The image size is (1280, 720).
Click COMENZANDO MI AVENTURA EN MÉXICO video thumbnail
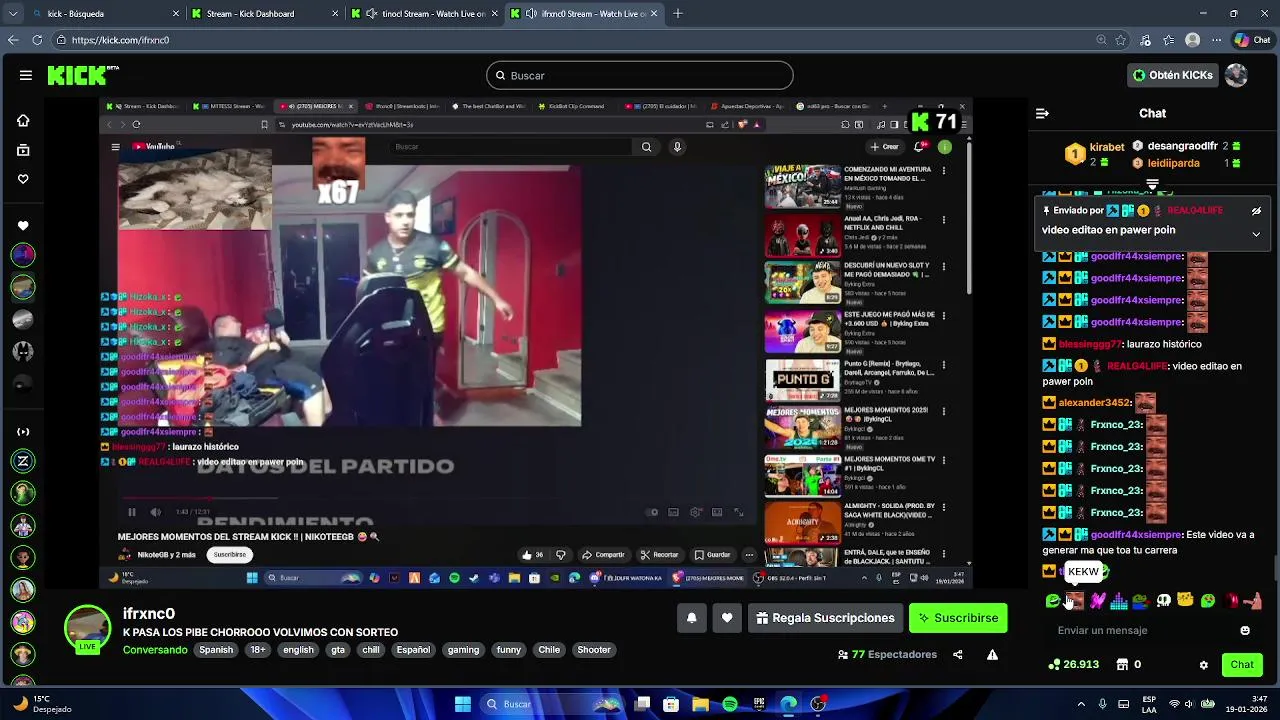[x=803, y=186]
